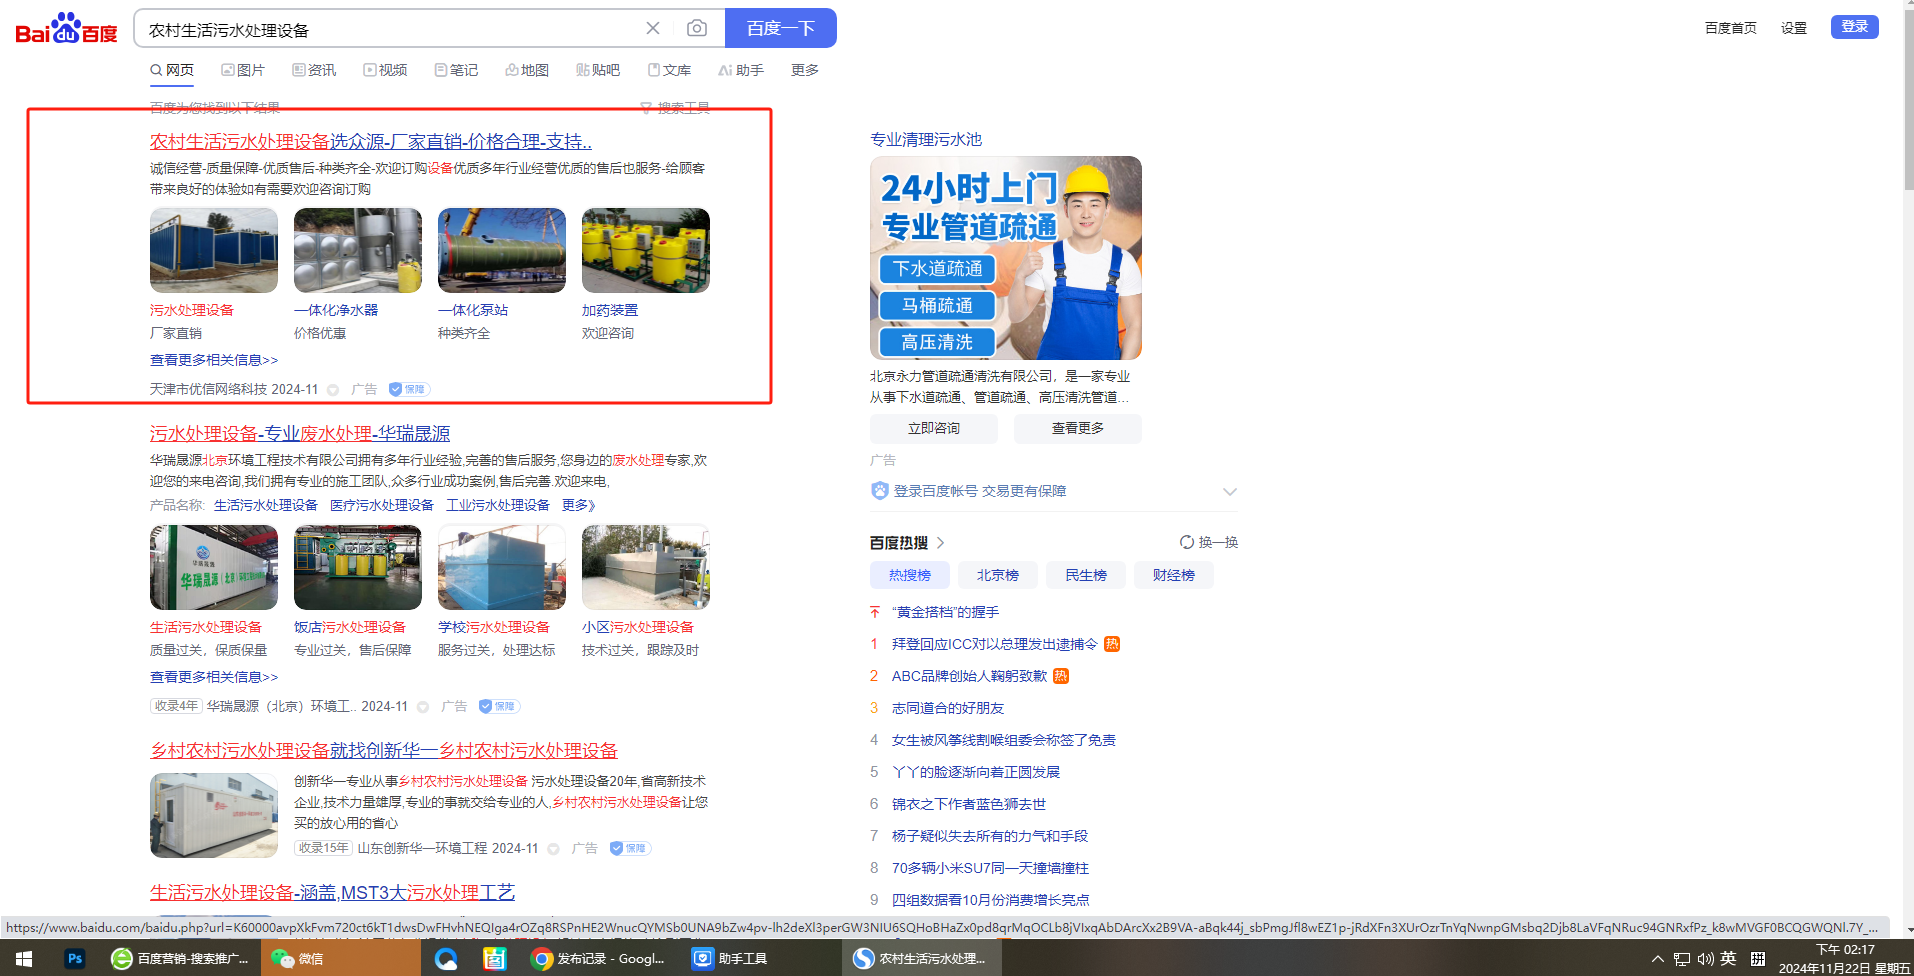Toggle the 英 input language indicator

point(1728,958)
